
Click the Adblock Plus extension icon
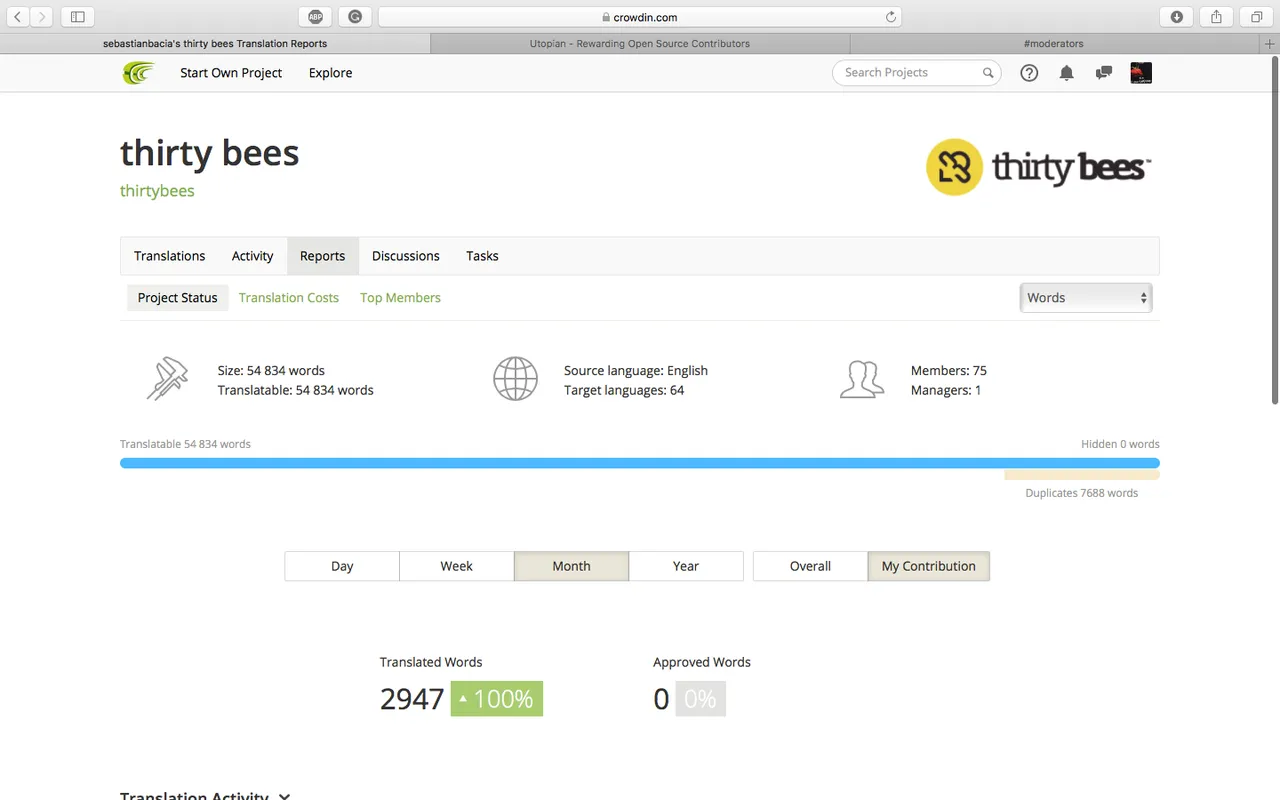click(x=315, y=16)
